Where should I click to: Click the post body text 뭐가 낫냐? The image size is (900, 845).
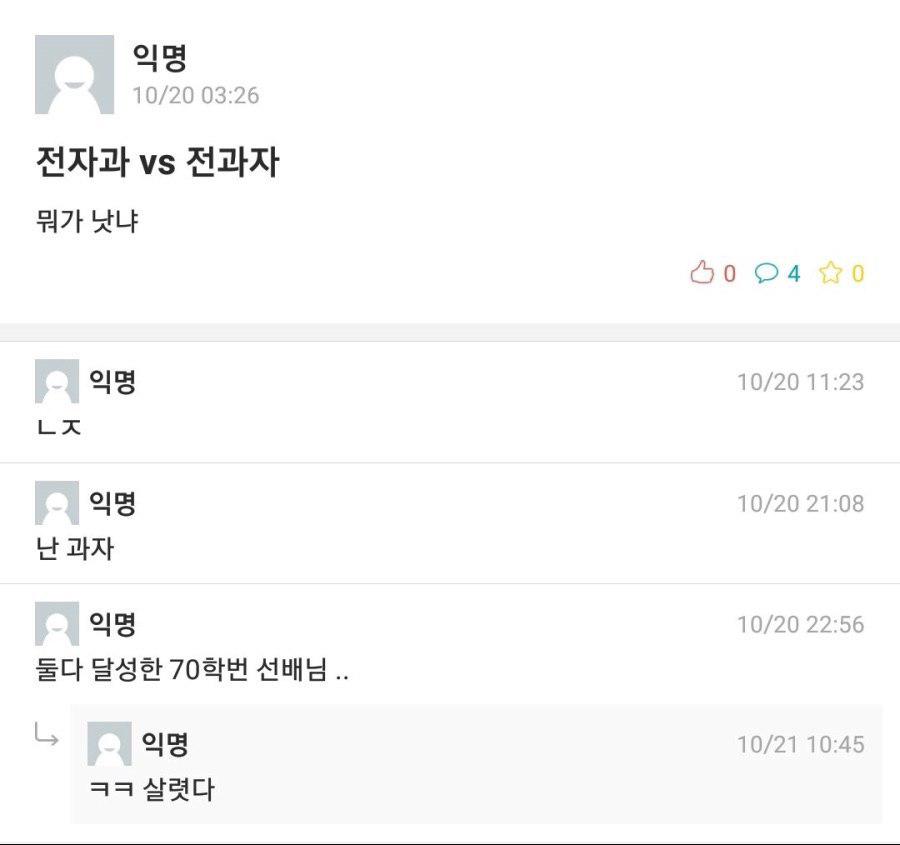pos(86,221)
